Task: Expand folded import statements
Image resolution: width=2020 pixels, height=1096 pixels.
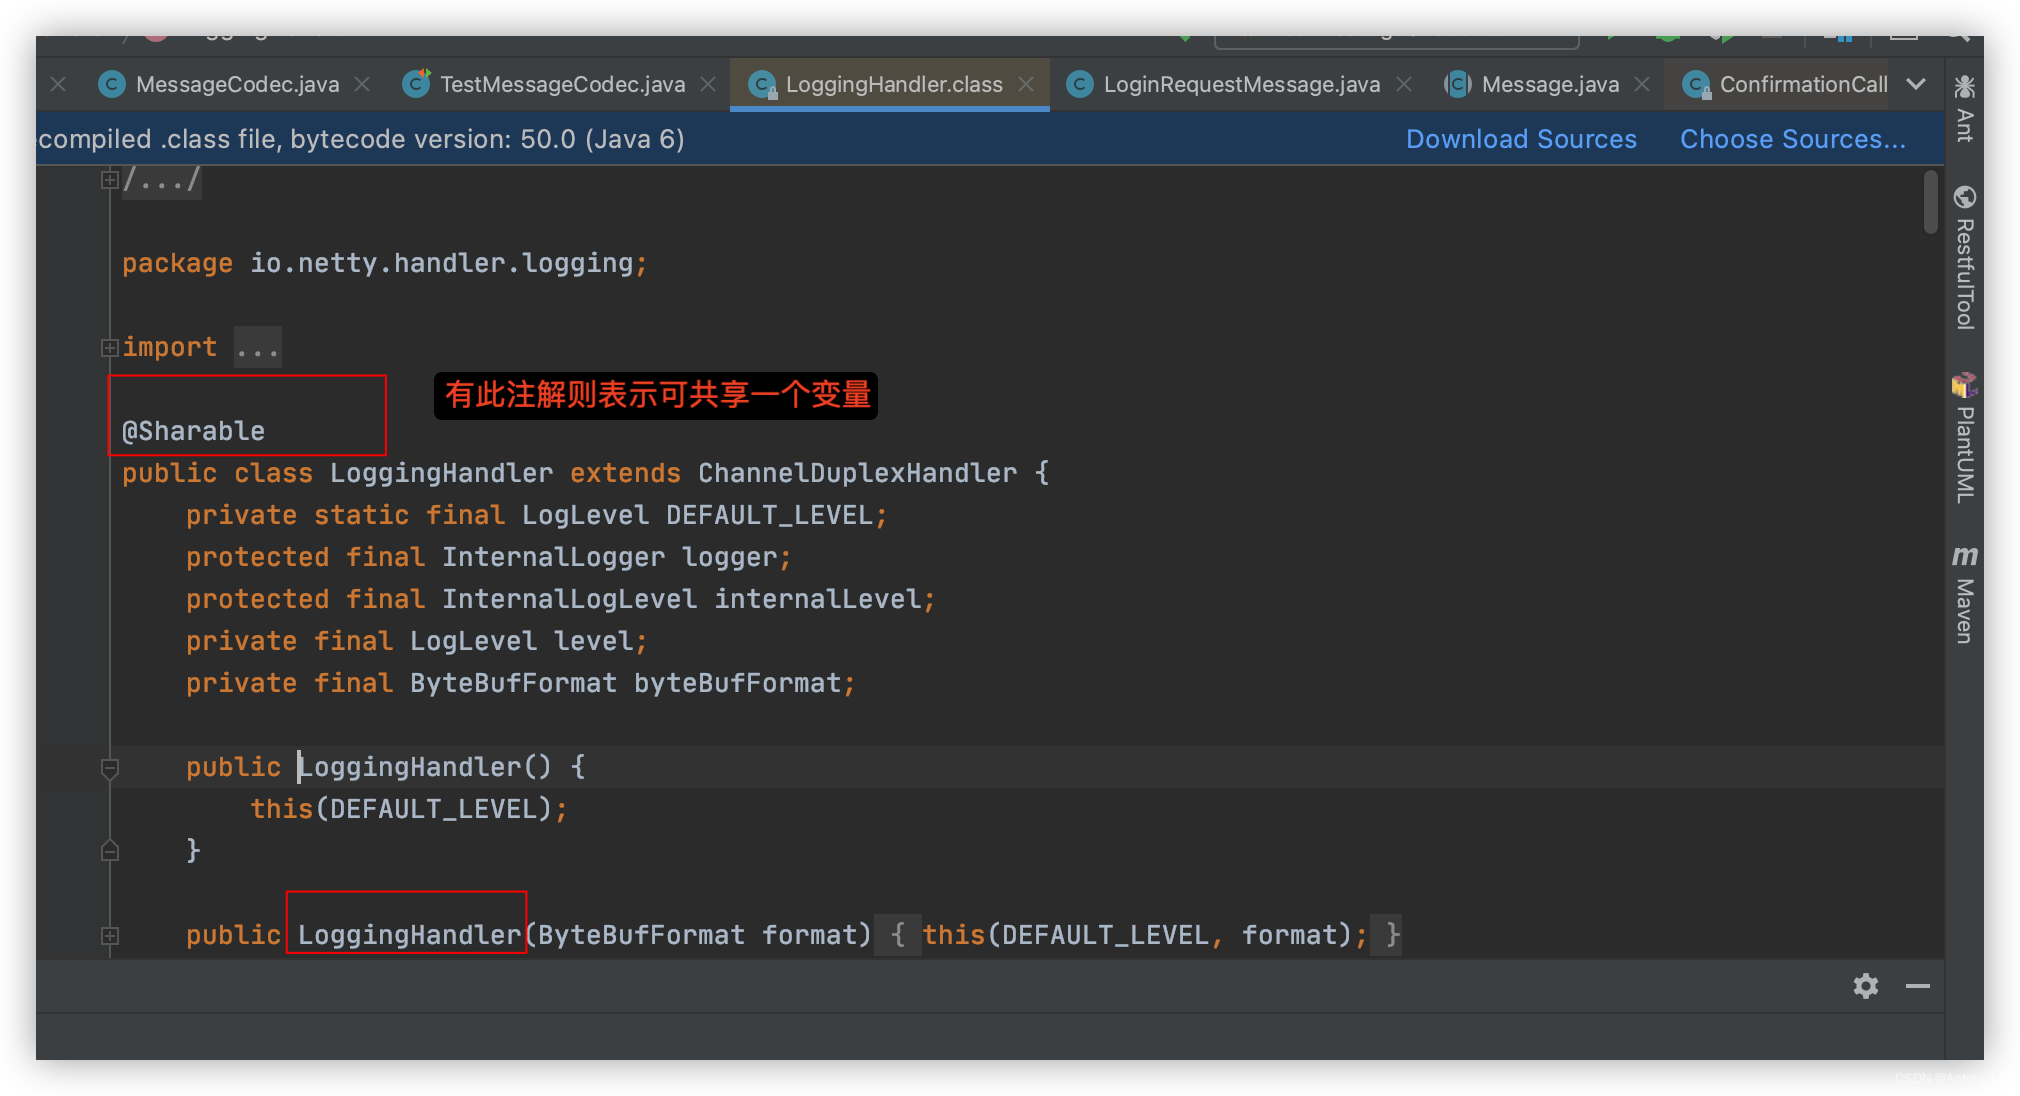Action: [x=110, y=348]
